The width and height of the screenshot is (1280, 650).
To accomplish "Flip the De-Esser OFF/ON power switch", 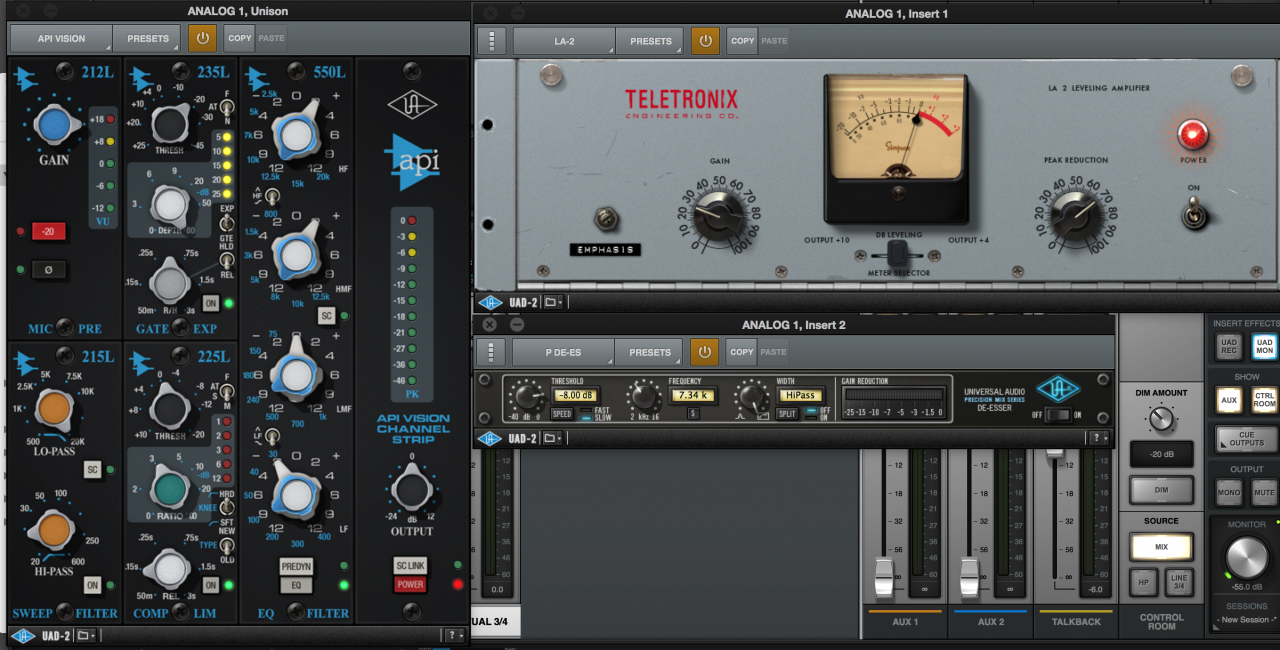I will pyautogui.click(x=1059, y=415).
